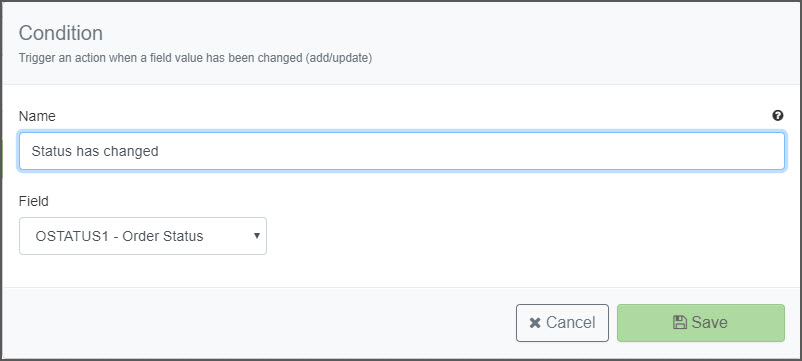Click the X icon on Cancel
The width and height of the screenshot is (802, 361).
535,323
